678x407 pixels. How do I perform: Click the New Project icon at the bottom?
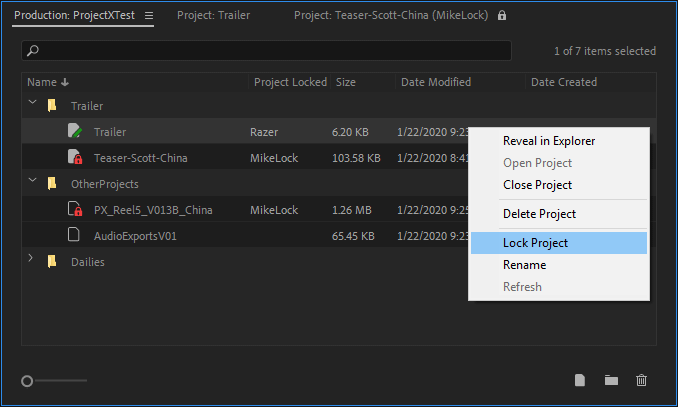580,380
